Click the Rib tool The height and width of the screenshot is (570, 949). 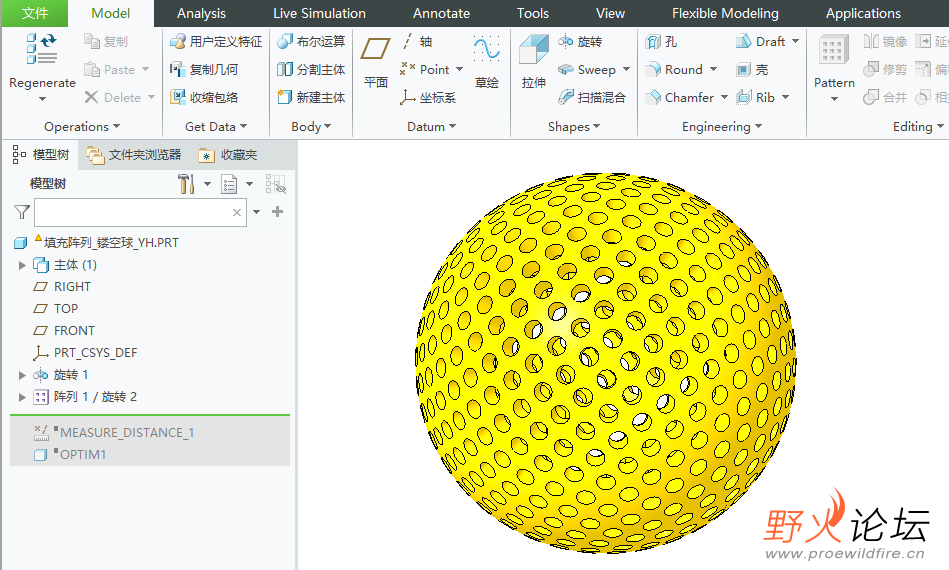[755, 97]
